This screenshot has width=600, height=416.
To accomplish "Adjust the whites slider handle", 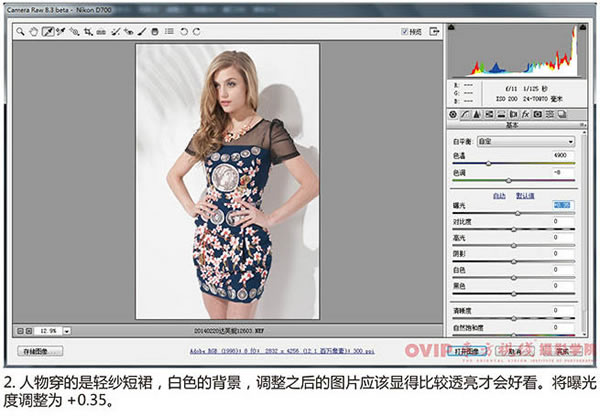I will 514,277.
